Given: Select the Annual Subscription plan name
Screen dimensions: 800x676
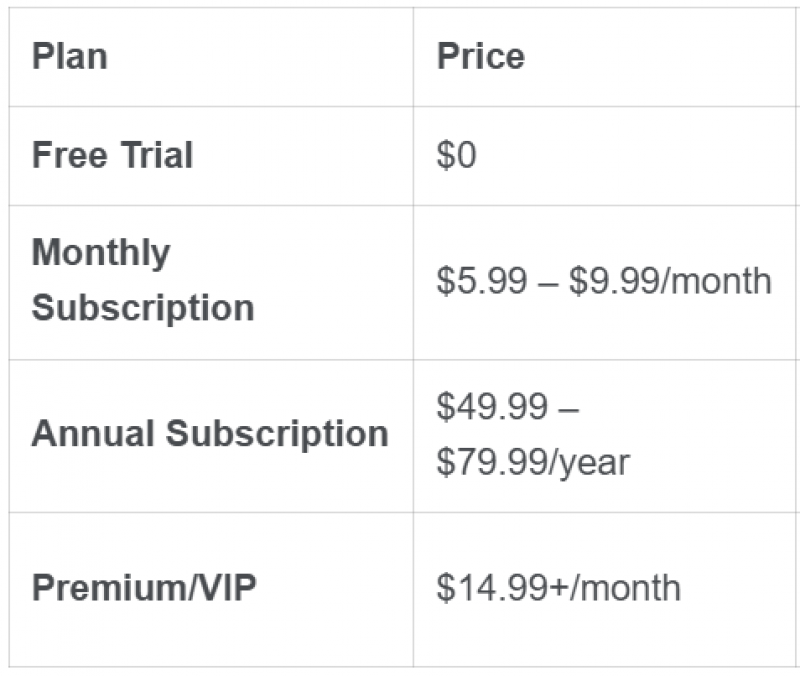Looking at the screenshot, I should pos(210,434).
